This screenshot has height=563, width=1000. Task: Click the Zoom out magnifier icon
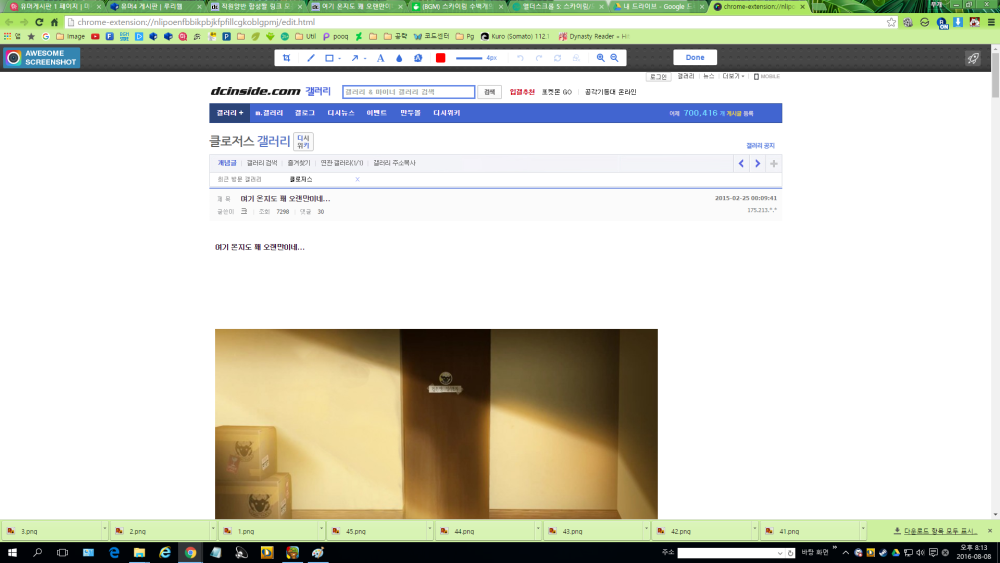[x=615, y=58]
